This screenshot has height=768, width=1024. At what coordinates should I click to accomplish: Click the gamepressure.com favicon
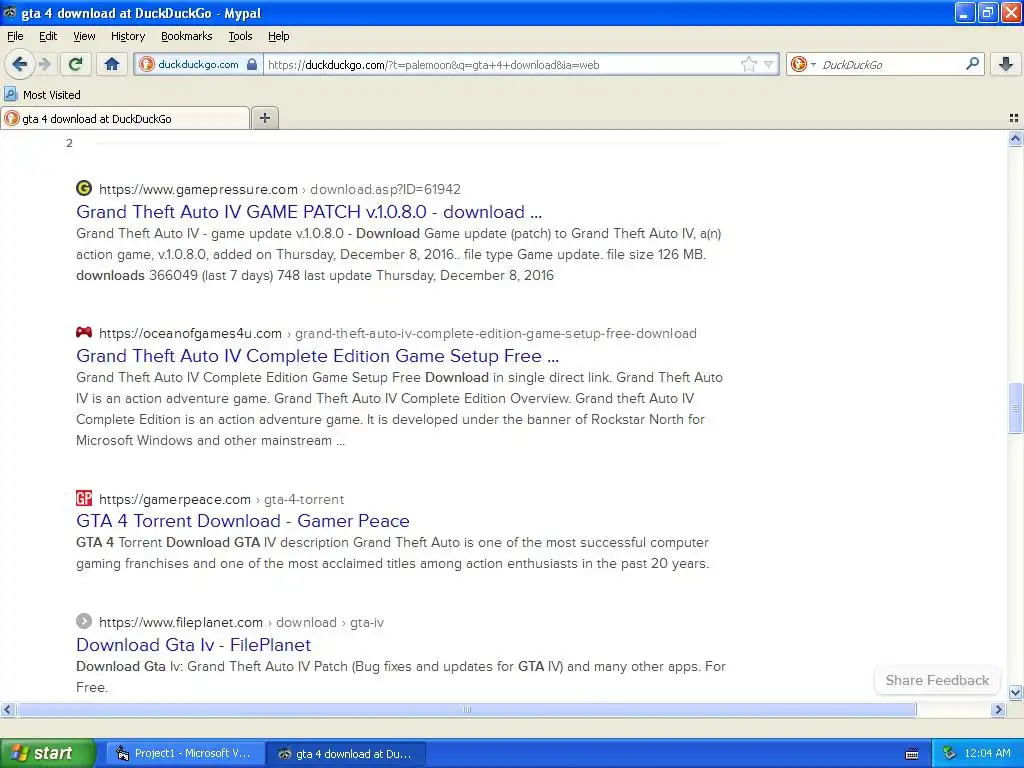click(84, 188)
